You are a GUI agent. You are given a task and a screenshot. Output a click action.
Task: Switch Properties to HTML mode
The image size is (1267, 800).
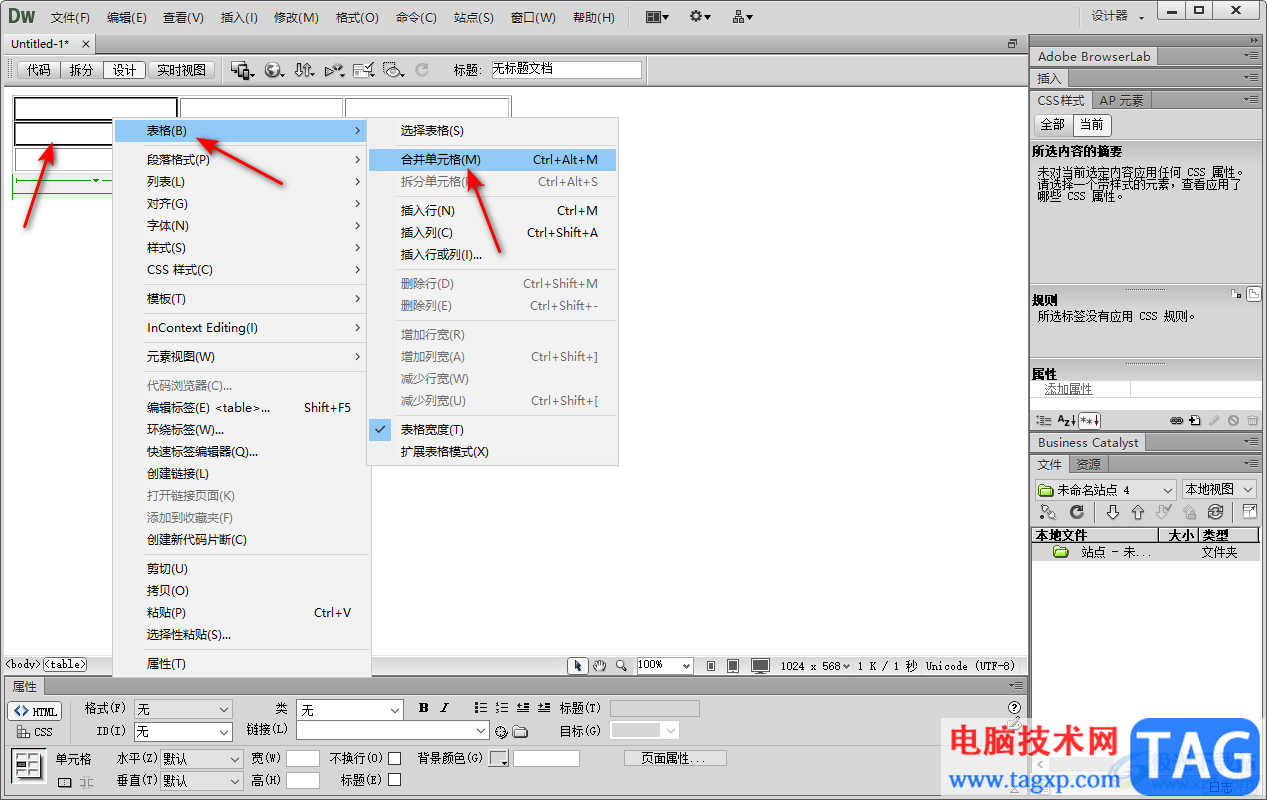click(x=35, y=711)
